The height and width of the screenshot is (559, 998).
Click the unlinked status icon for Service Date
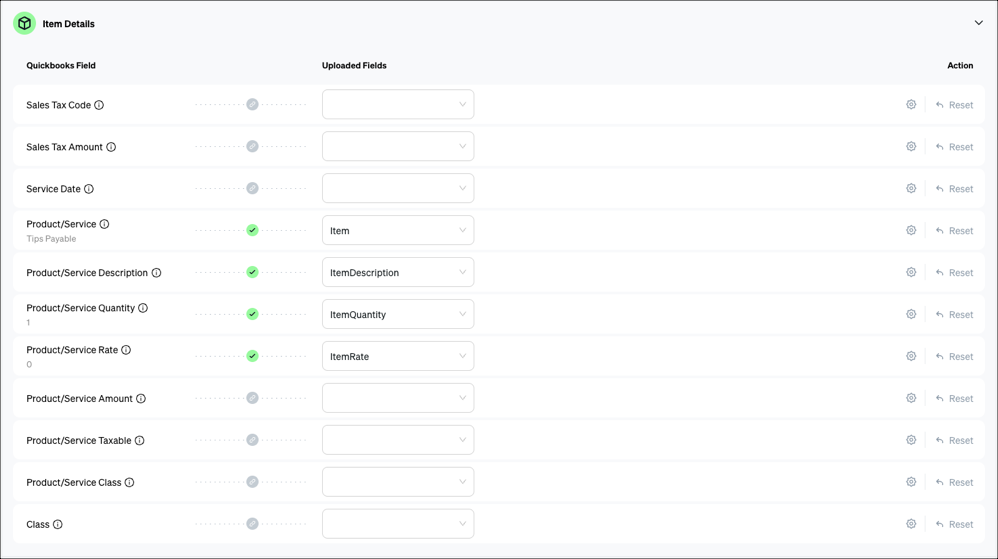click(x=253, y=188)
